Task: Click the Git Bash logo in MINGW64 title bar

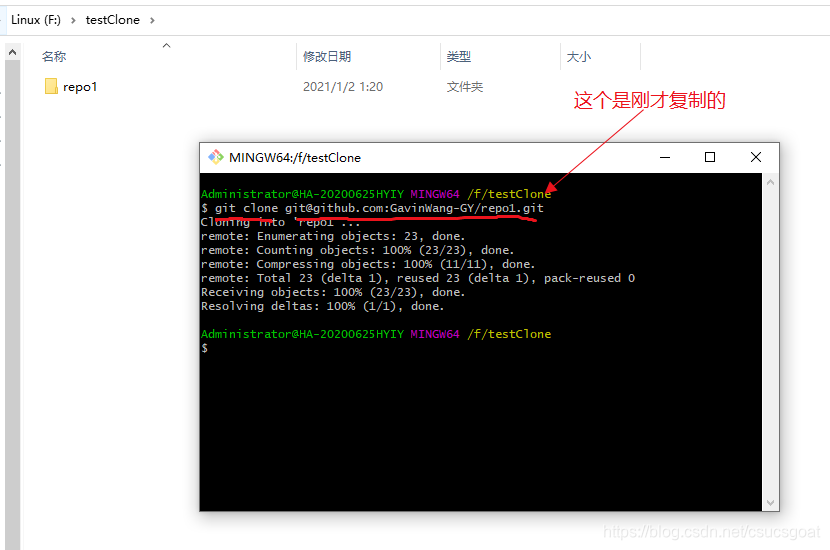Action: [215, 157]
